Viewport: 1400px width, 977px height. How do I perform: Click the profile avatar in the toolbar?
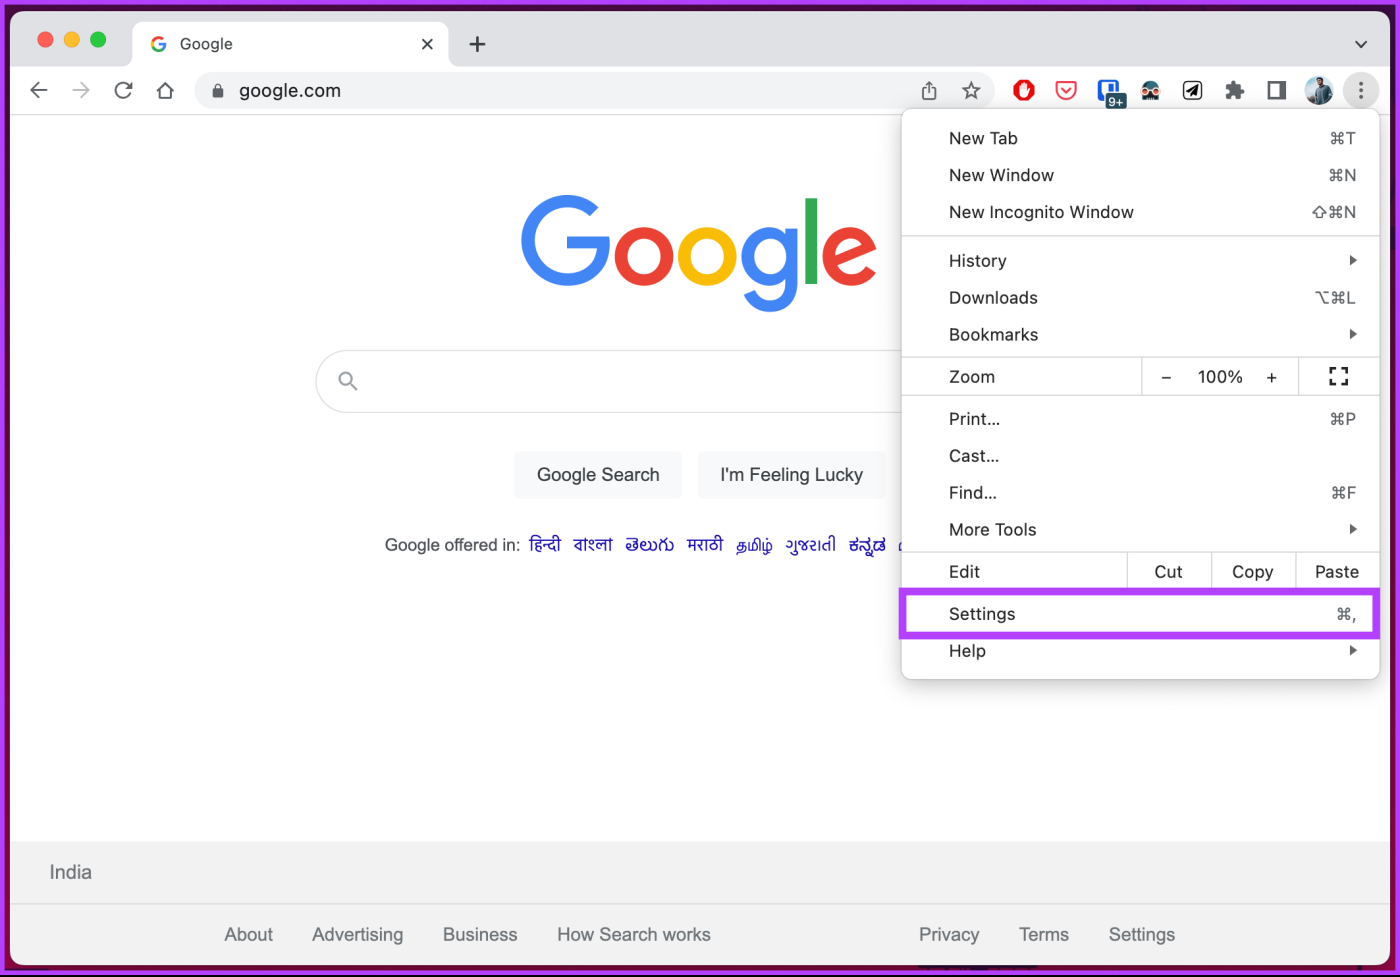pos(1319,90)
